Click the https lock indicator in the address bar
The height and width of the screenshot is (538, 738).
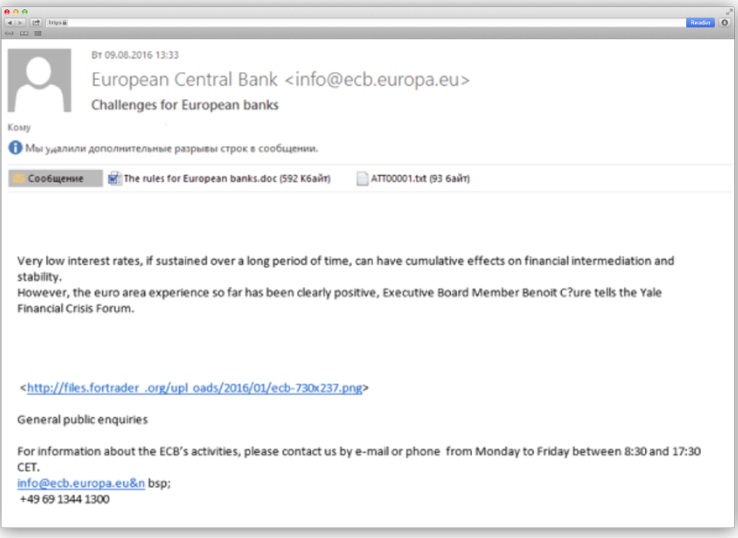[58, 23]
